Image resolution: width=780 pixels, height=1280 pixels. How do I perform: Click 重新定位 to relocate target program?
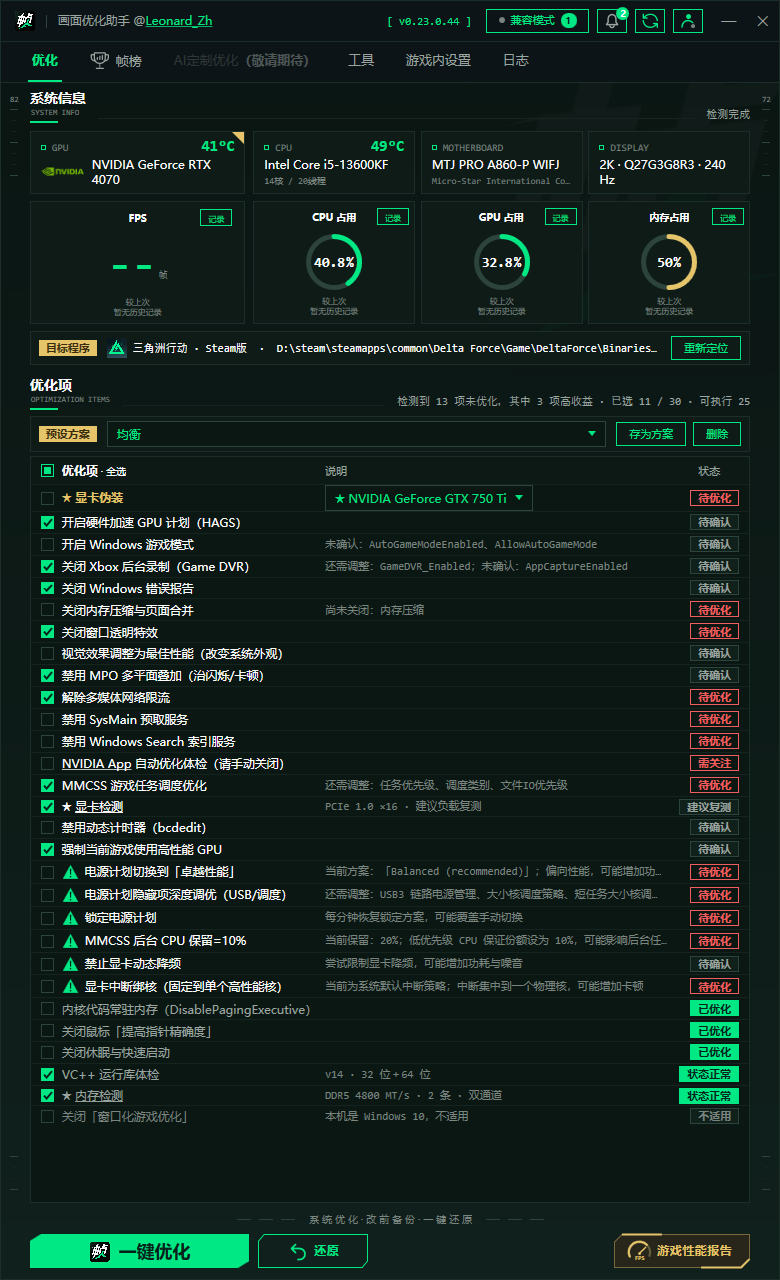(706, 348)
